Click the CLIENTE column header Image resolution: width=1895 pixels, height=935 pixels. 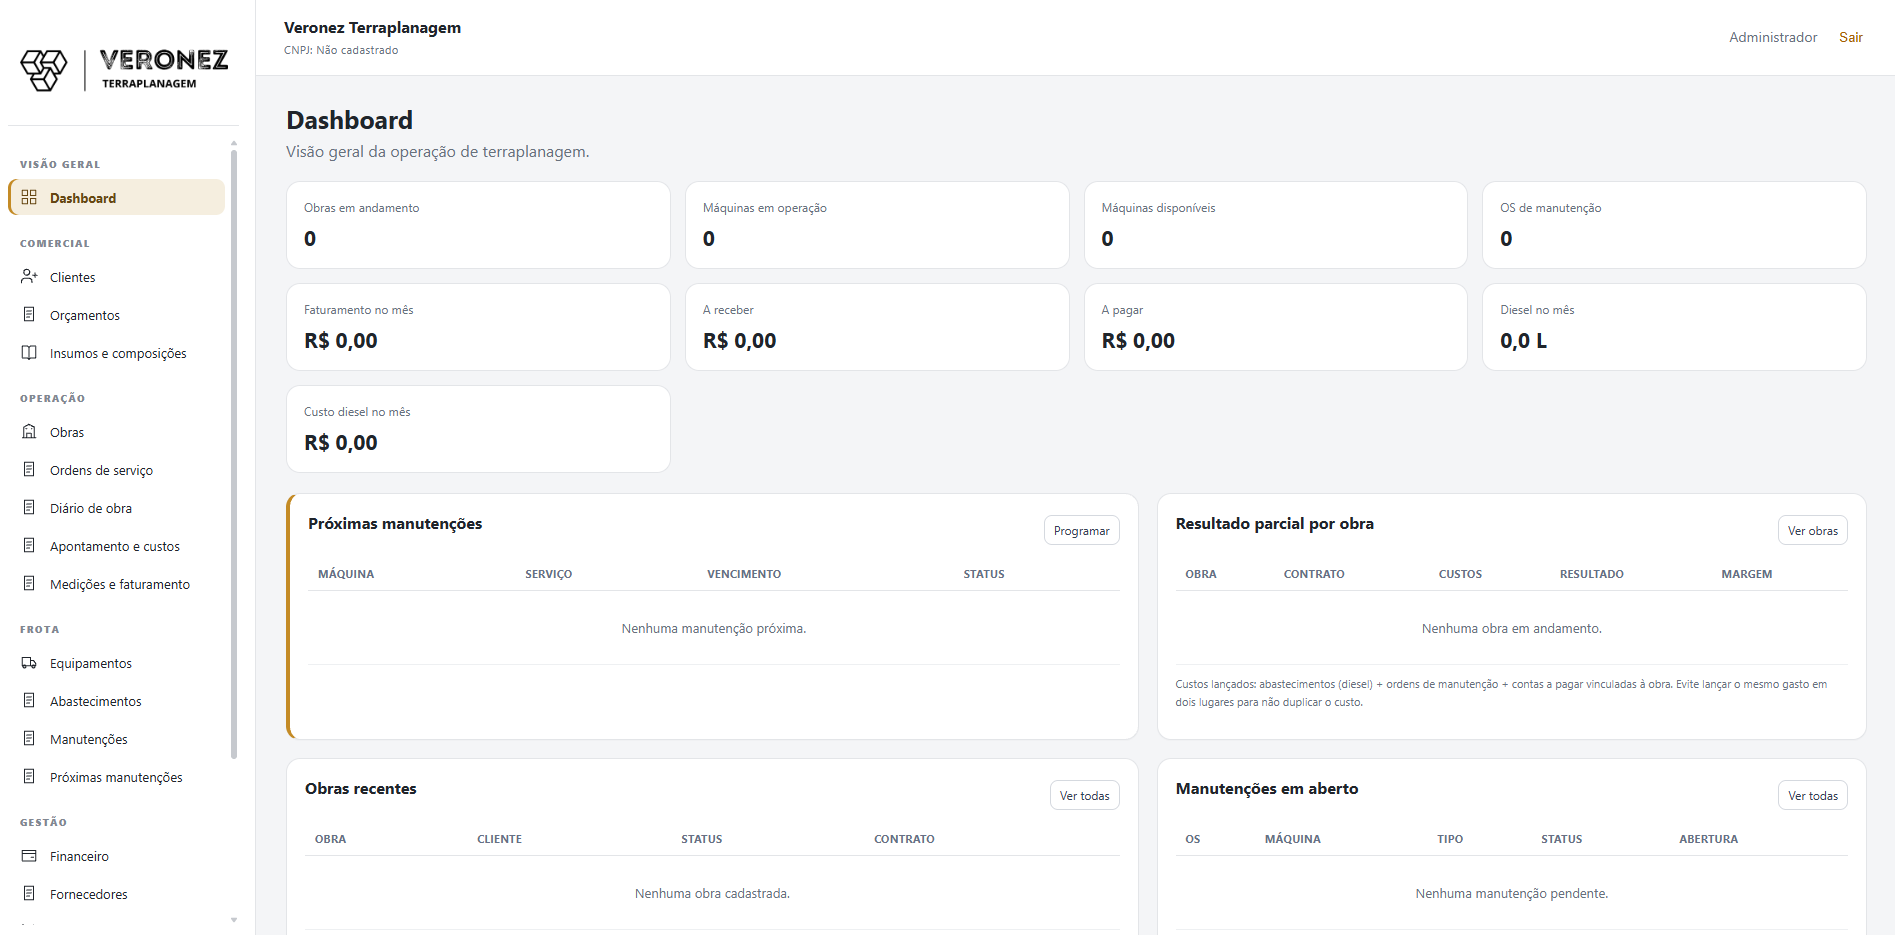[499, 839]
